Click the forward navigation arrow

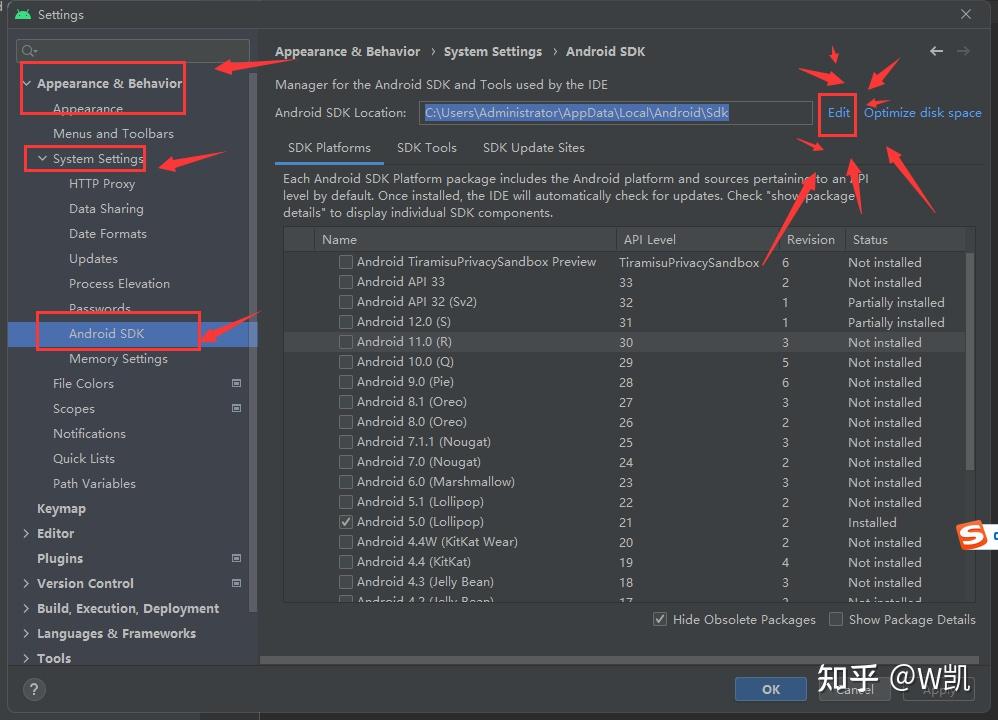click(964, 50)
